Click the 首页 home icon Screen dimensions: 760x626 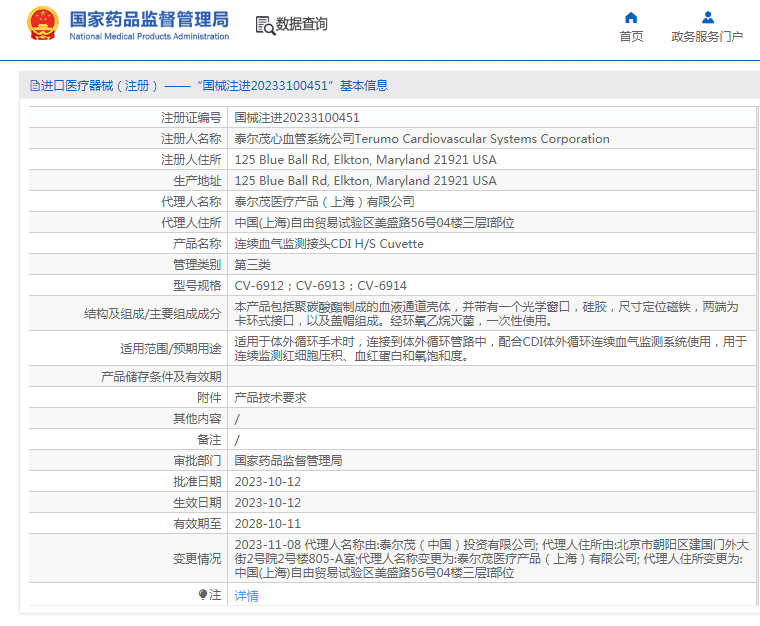point(631,18)
